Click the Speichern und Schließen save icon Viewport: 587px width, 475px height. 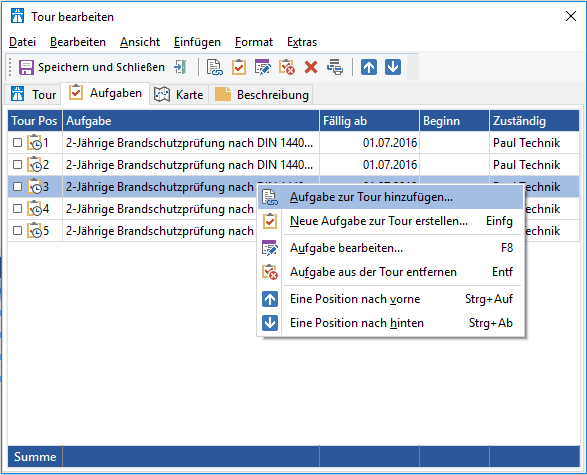(27, 67)
